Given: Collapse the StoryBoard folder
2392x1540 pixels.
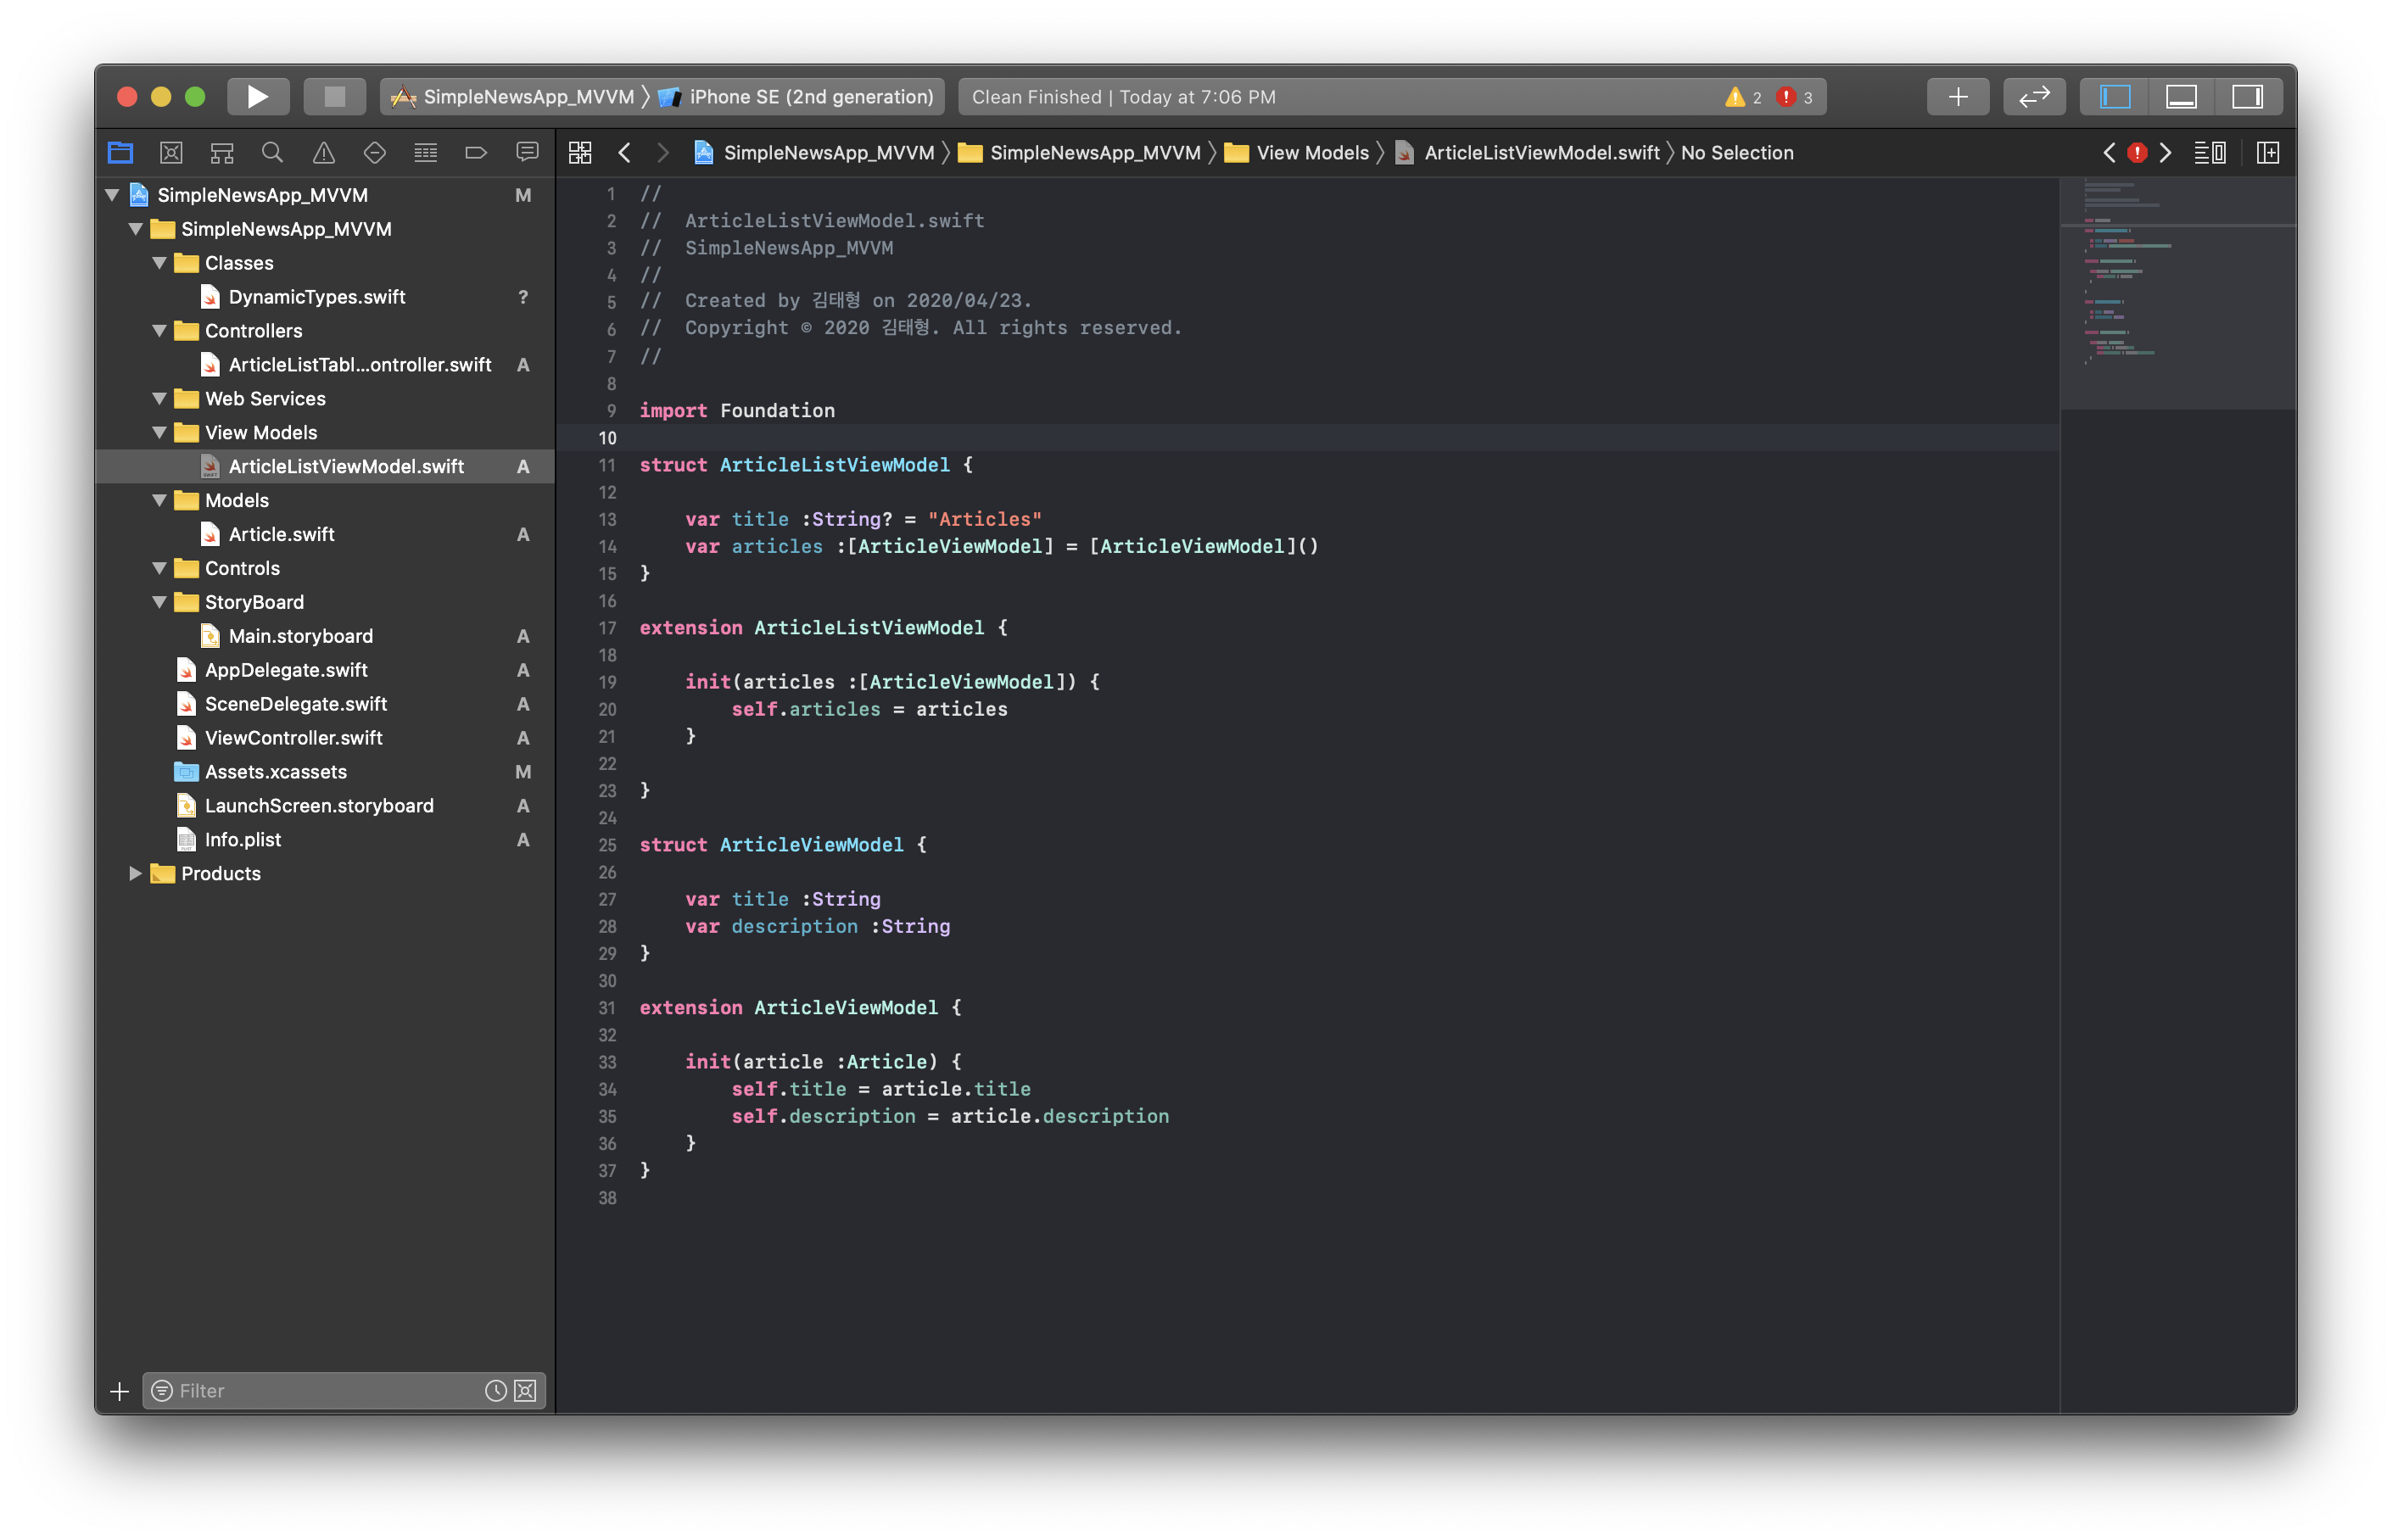Looking at the screenshot, I should (x=160, y=602).
